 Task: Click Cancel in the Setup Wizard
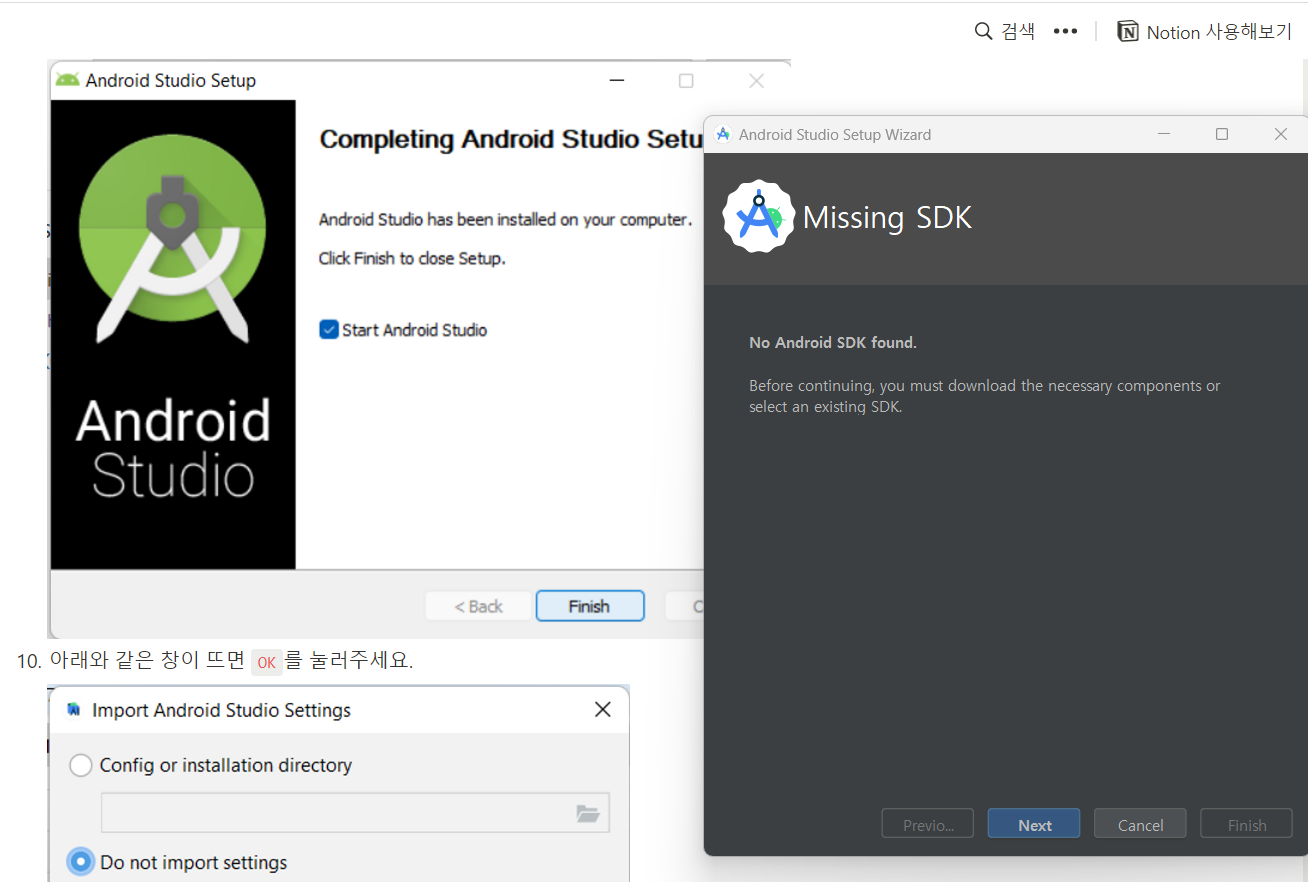1140,824
